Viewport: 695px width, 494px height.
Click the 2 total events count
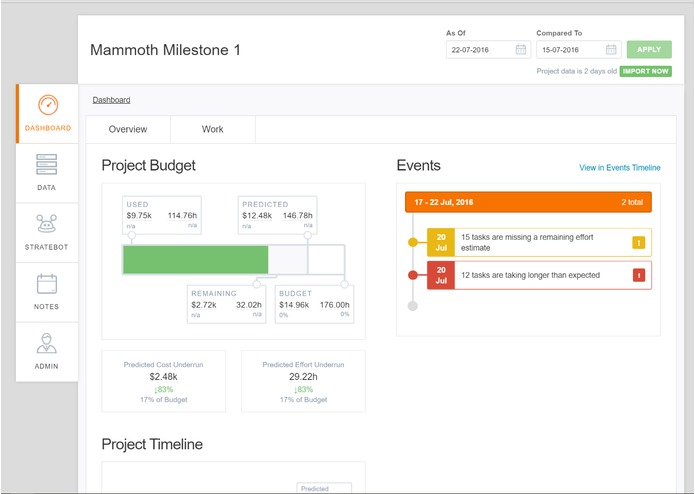pyautogui.click(x=632, y=202)
